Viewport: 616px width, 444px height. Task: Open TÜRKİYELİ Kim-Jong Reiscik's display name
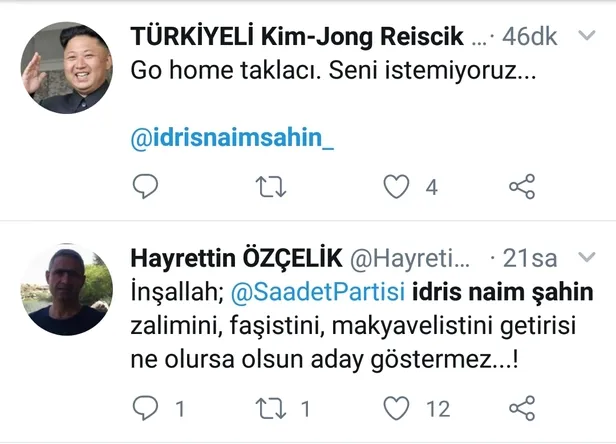tap(297, 38)
